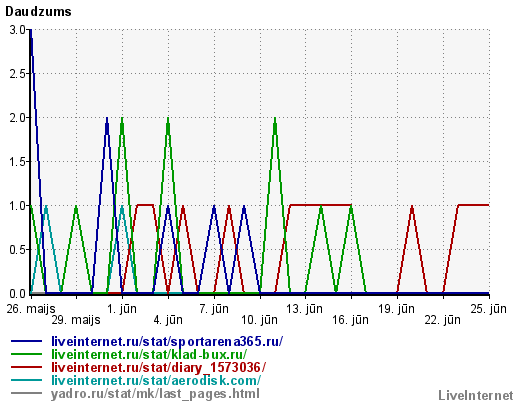Click green peak at 2.0 near 11. jūn
The image size is (520, 405).
click(x=275, y=120)
